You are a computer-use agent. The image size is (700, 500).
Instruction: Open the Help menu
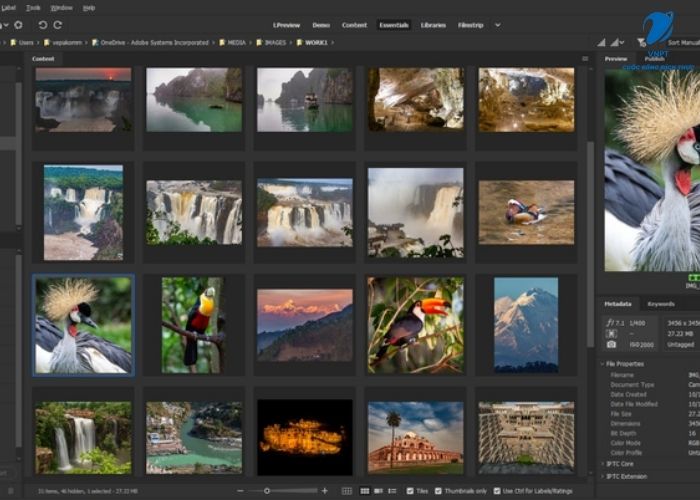click(89, 8)
